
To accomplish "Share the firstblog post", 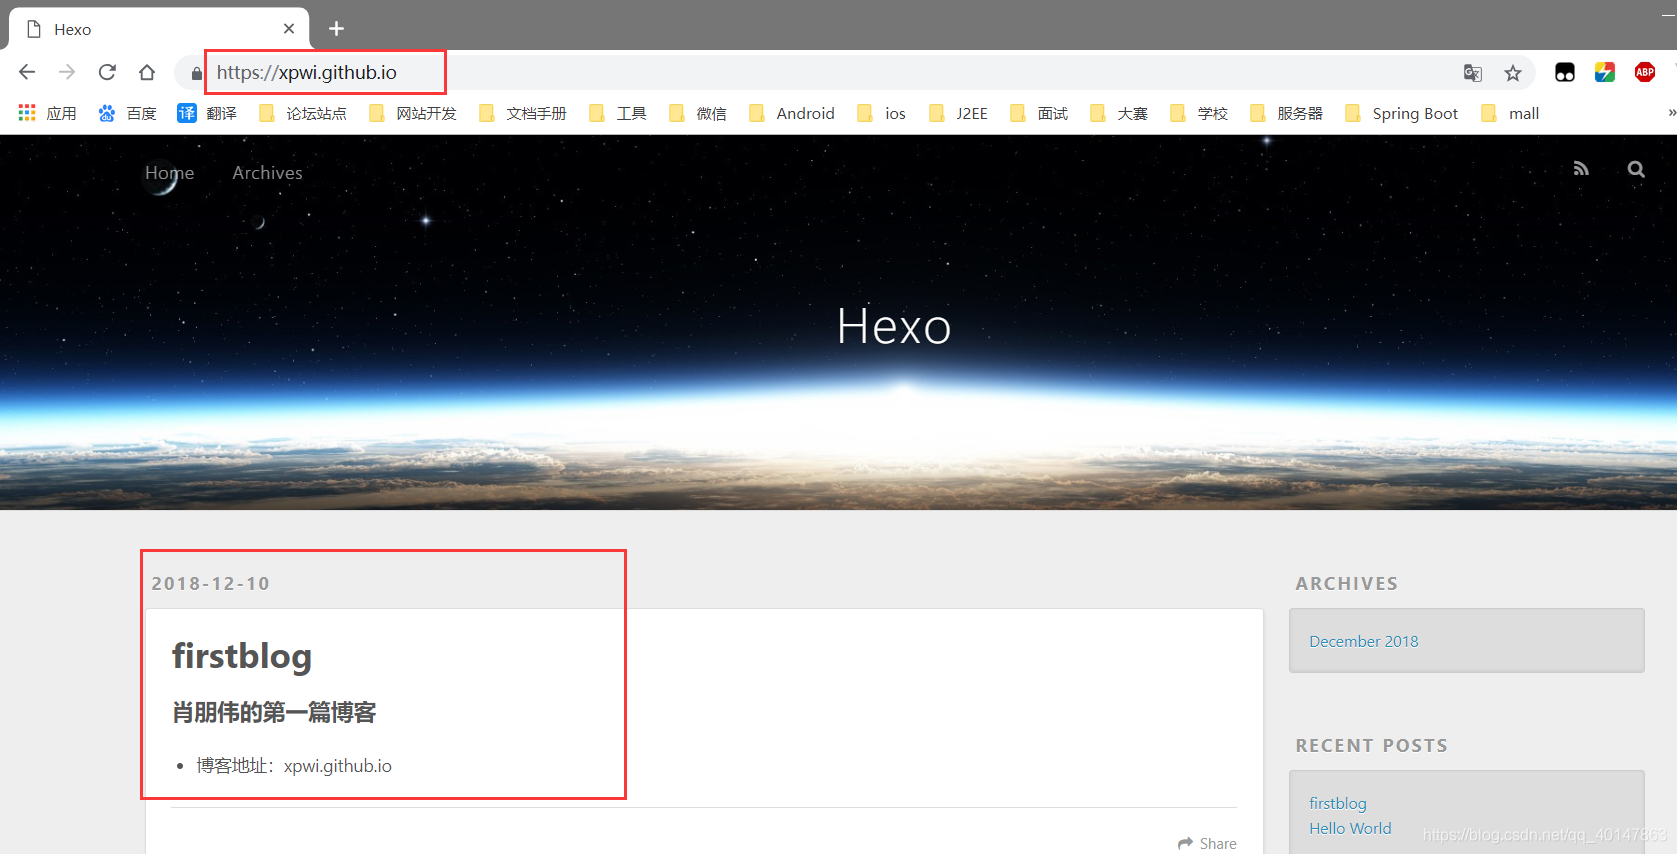I will (1207, 843).
